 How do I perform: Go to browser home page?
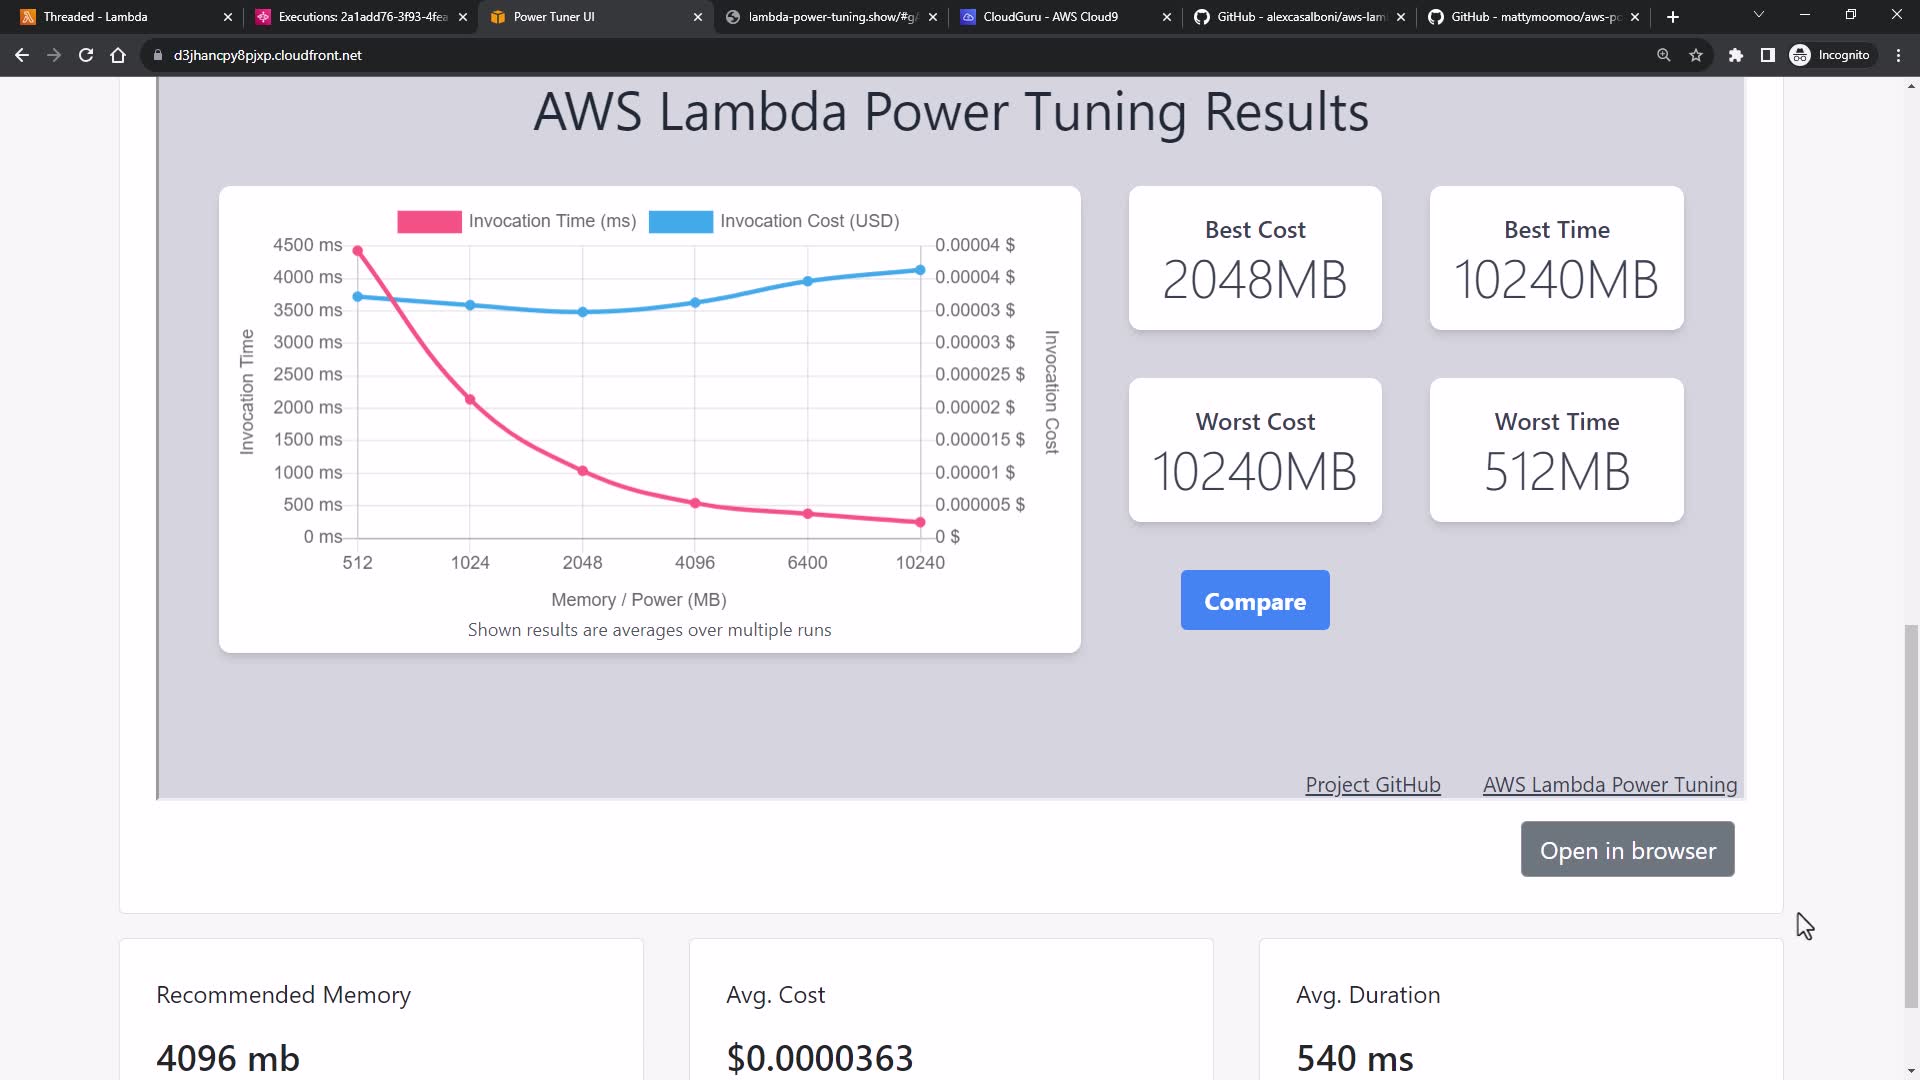[x=118, y=55]
